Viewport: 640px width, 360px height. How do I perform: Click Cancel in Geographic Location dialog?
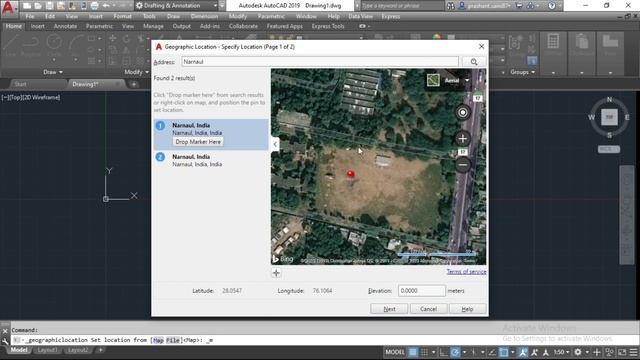(428, 309)
